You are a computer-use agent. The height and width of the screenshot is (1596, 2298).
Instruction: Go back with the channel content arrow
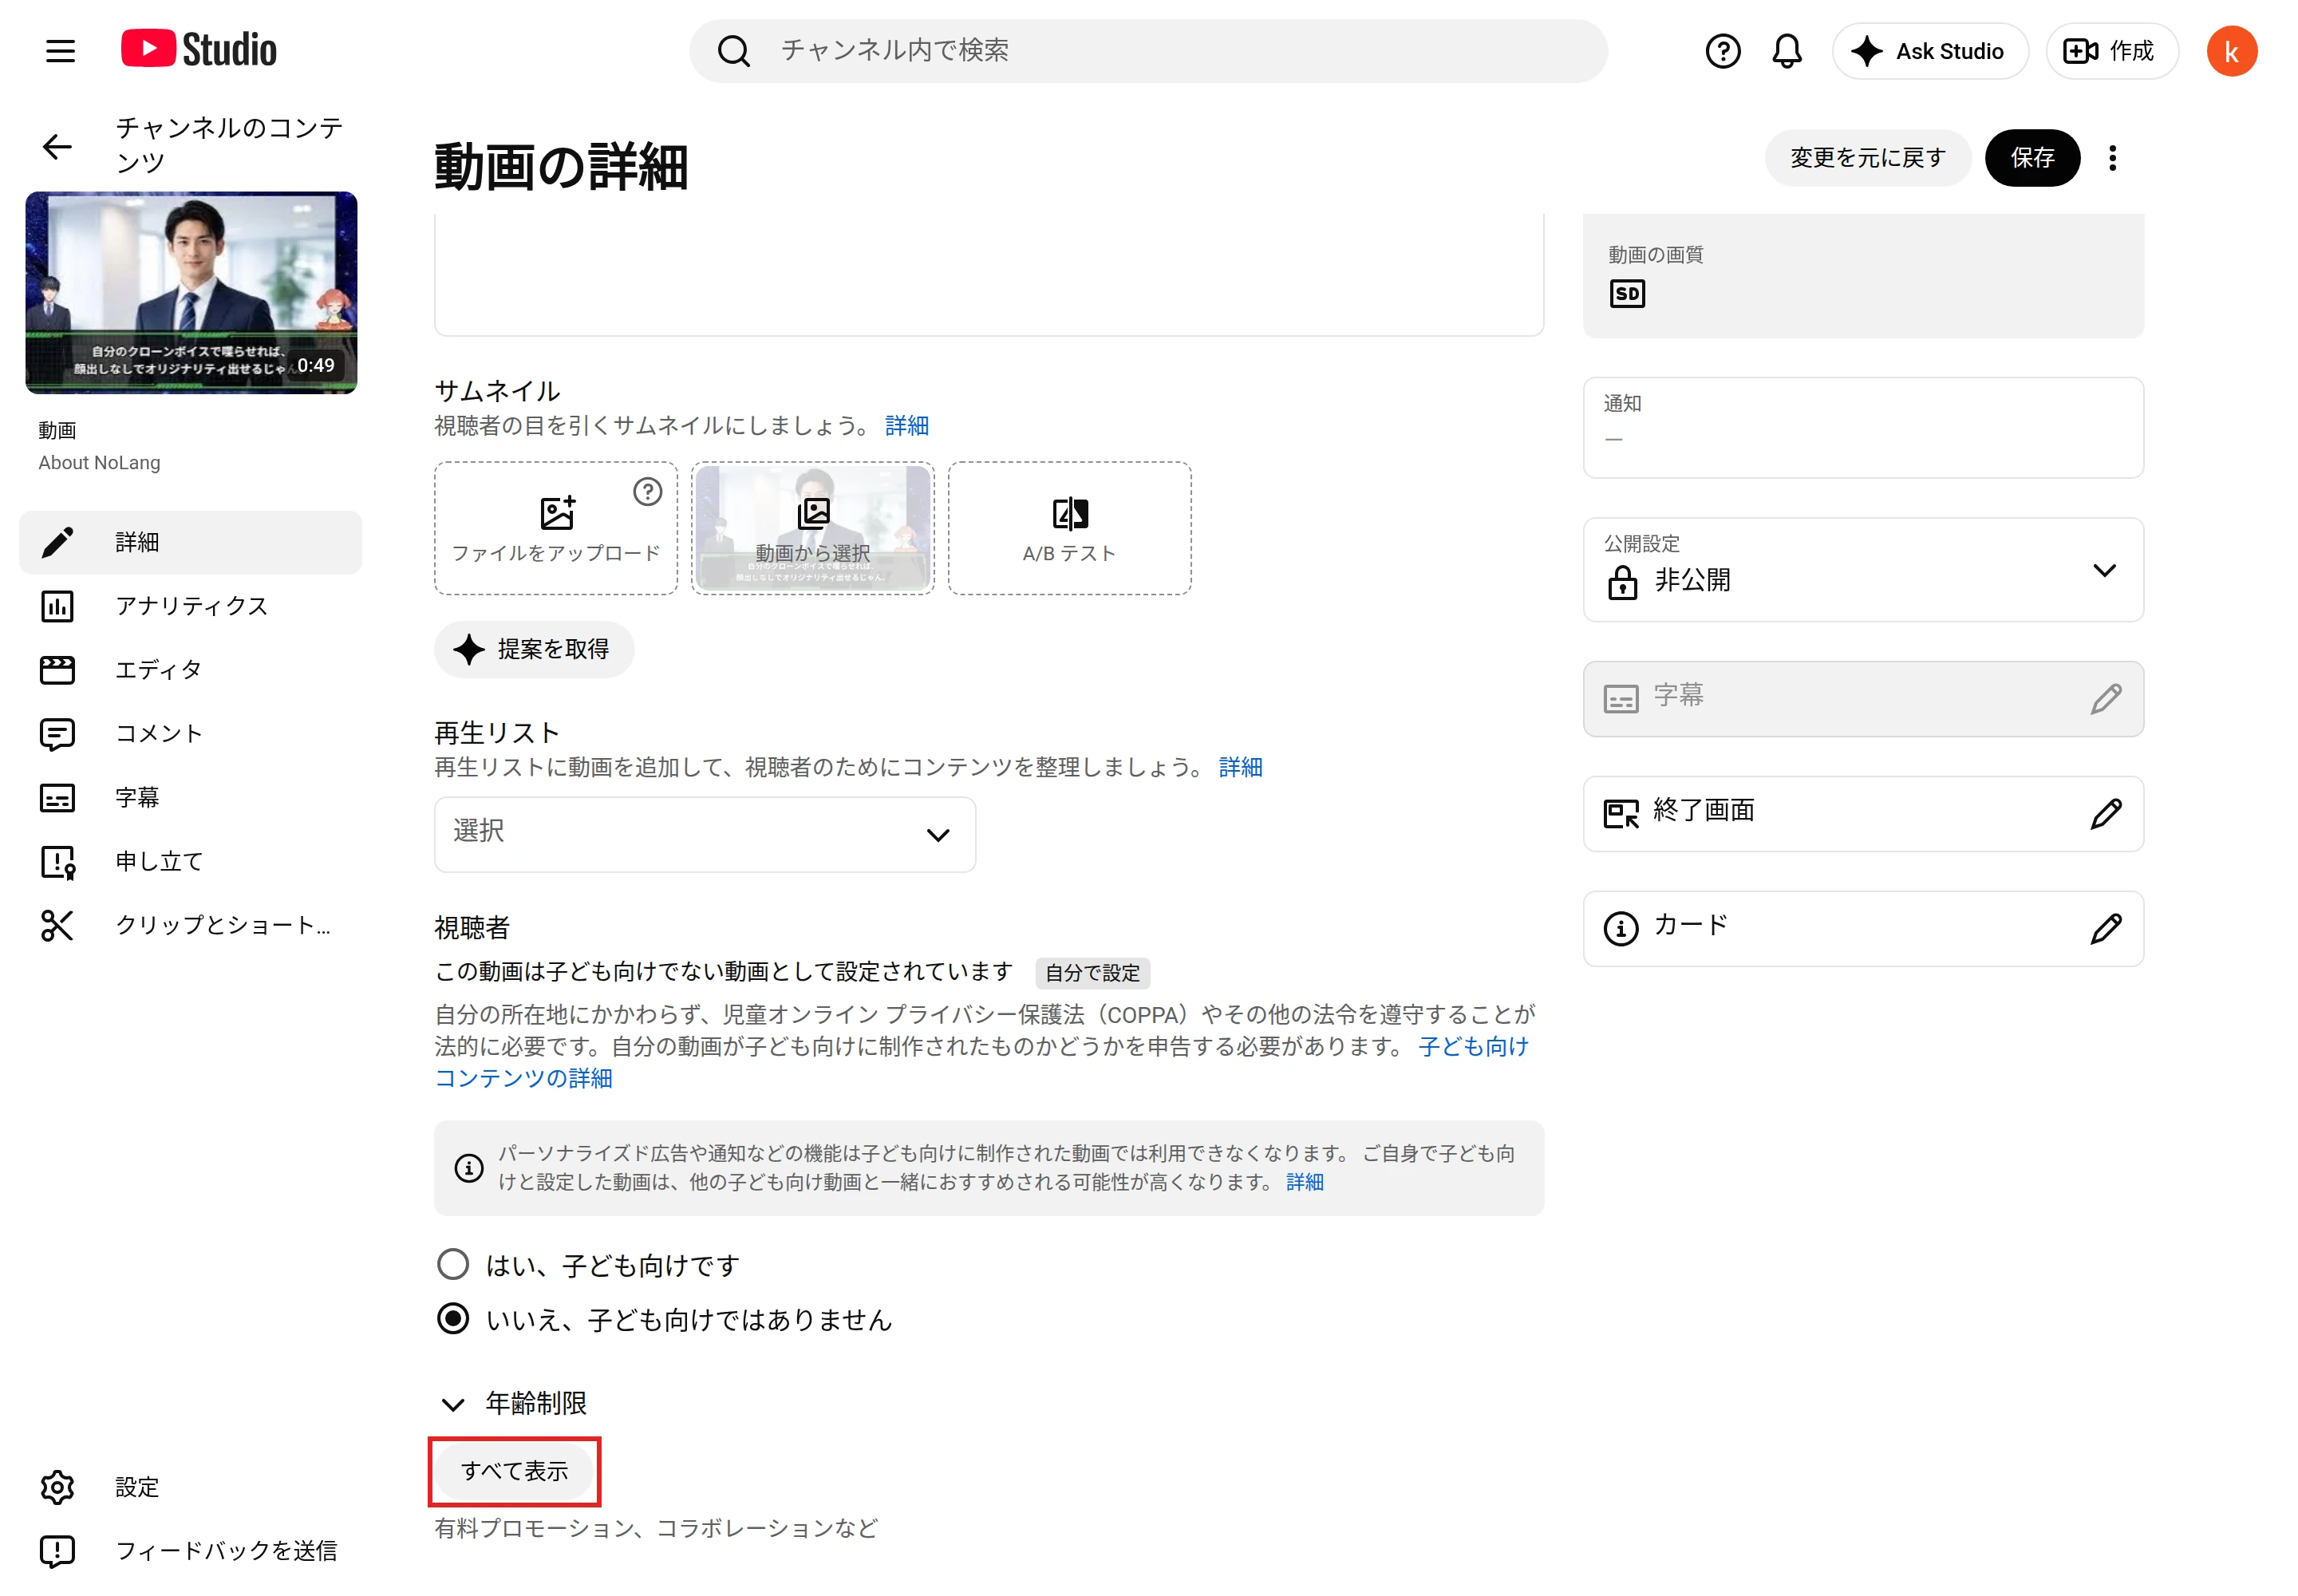[57, 147]
